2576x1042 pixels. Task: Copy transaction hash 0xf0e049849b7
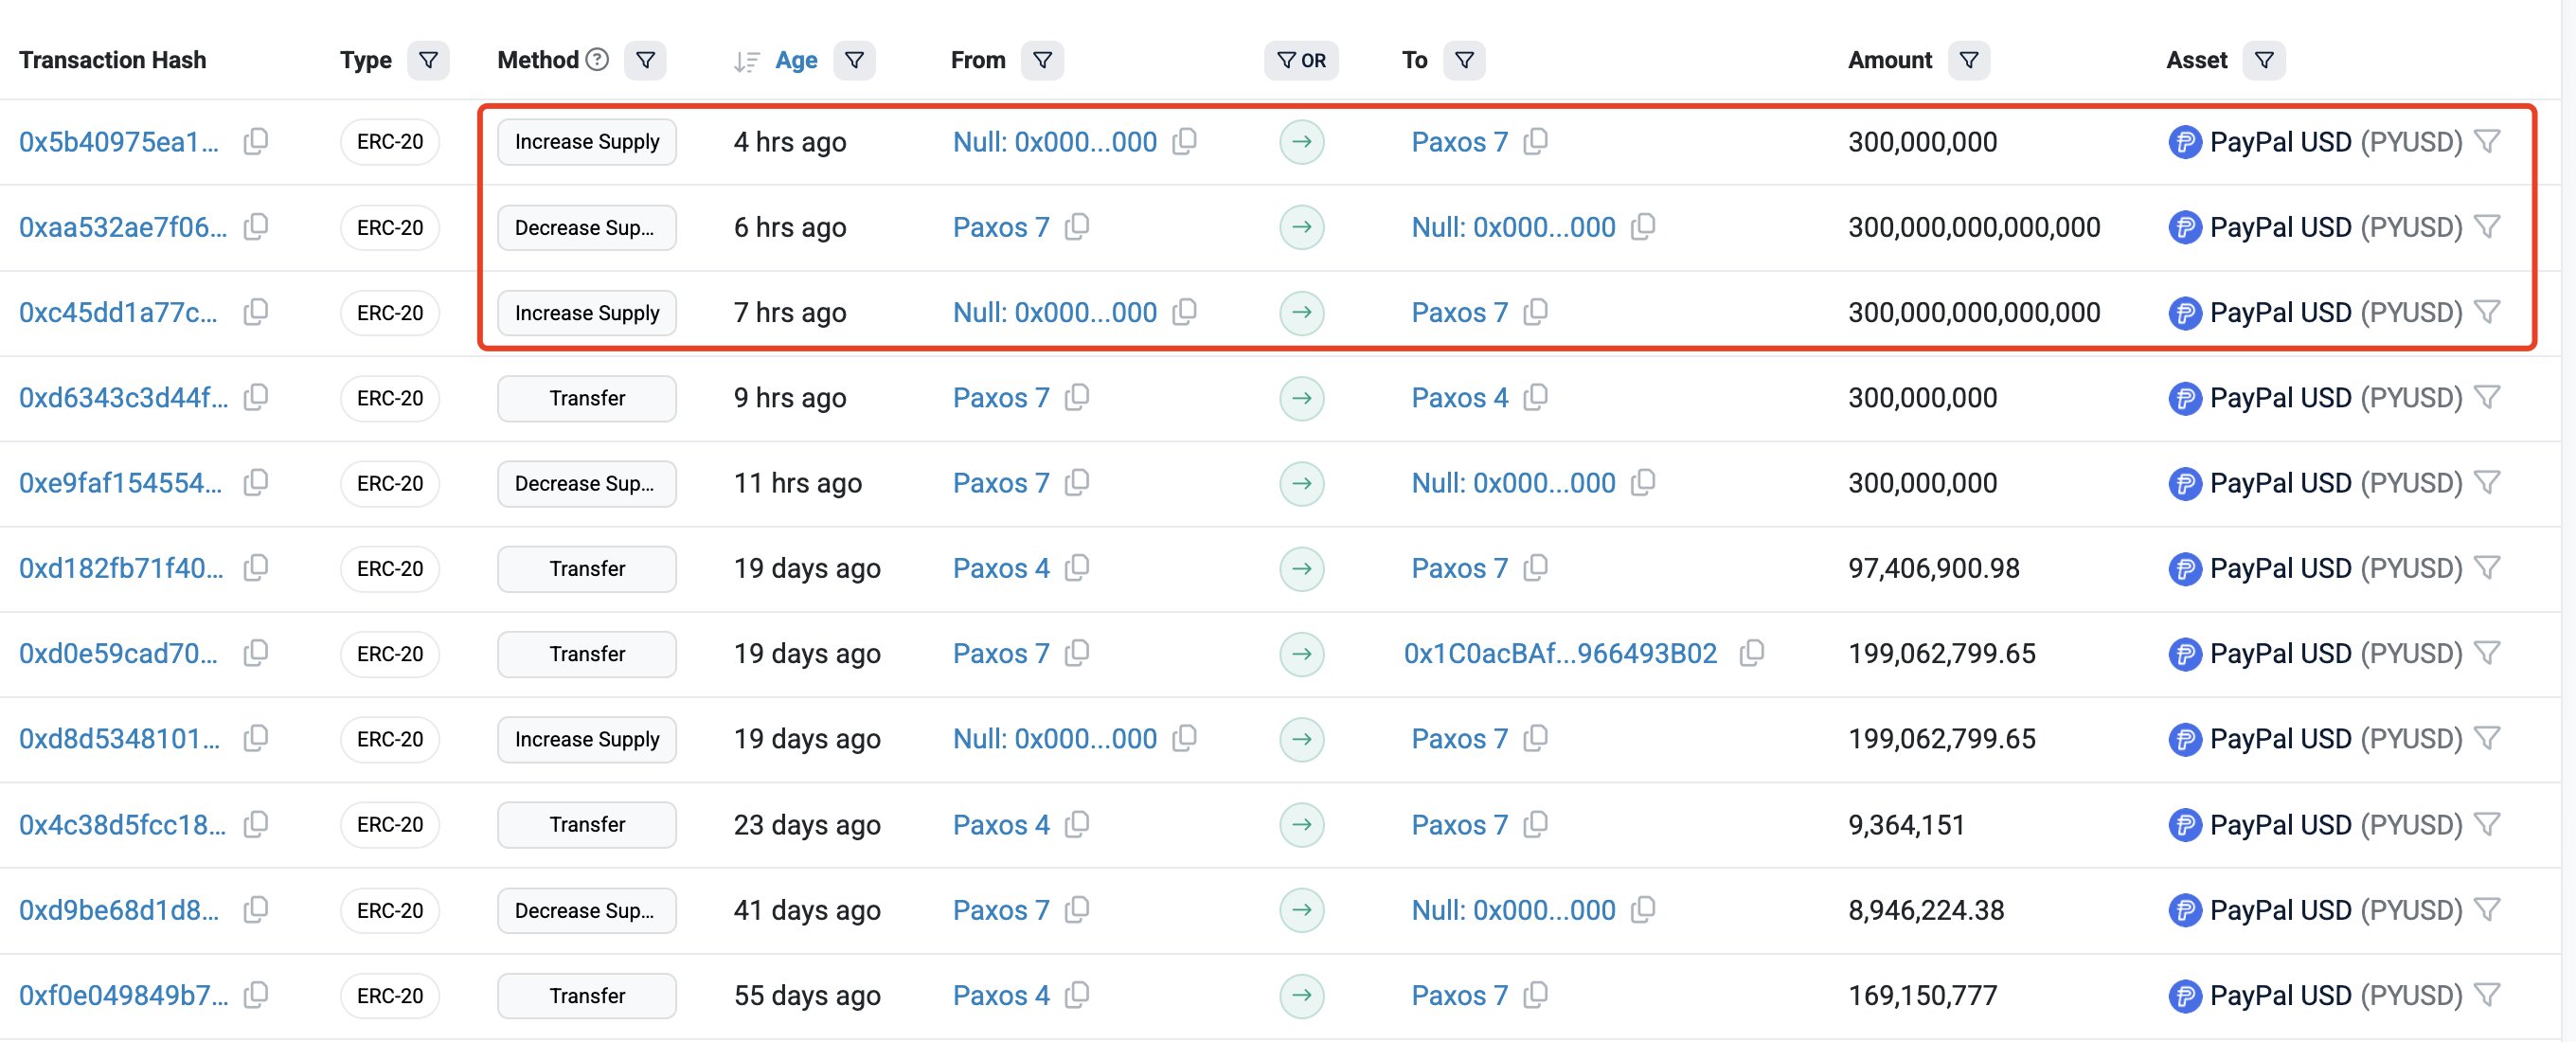[256, 996]
